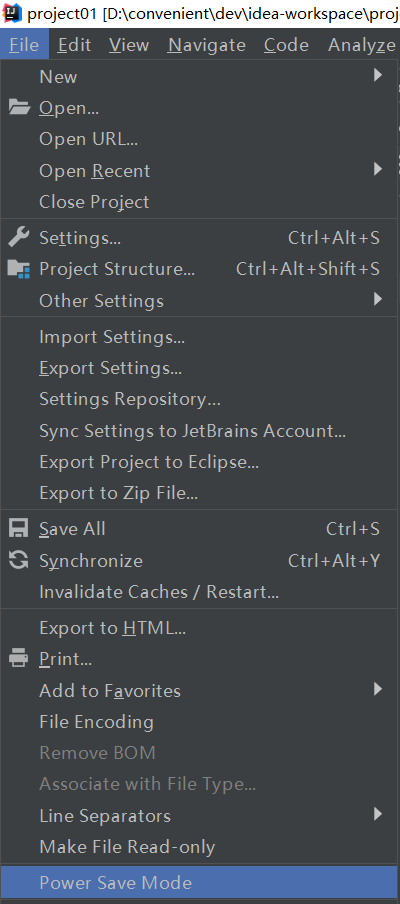Click the Settings wrench icon
The width and height of the screenshot is (400, 904).
18,238
